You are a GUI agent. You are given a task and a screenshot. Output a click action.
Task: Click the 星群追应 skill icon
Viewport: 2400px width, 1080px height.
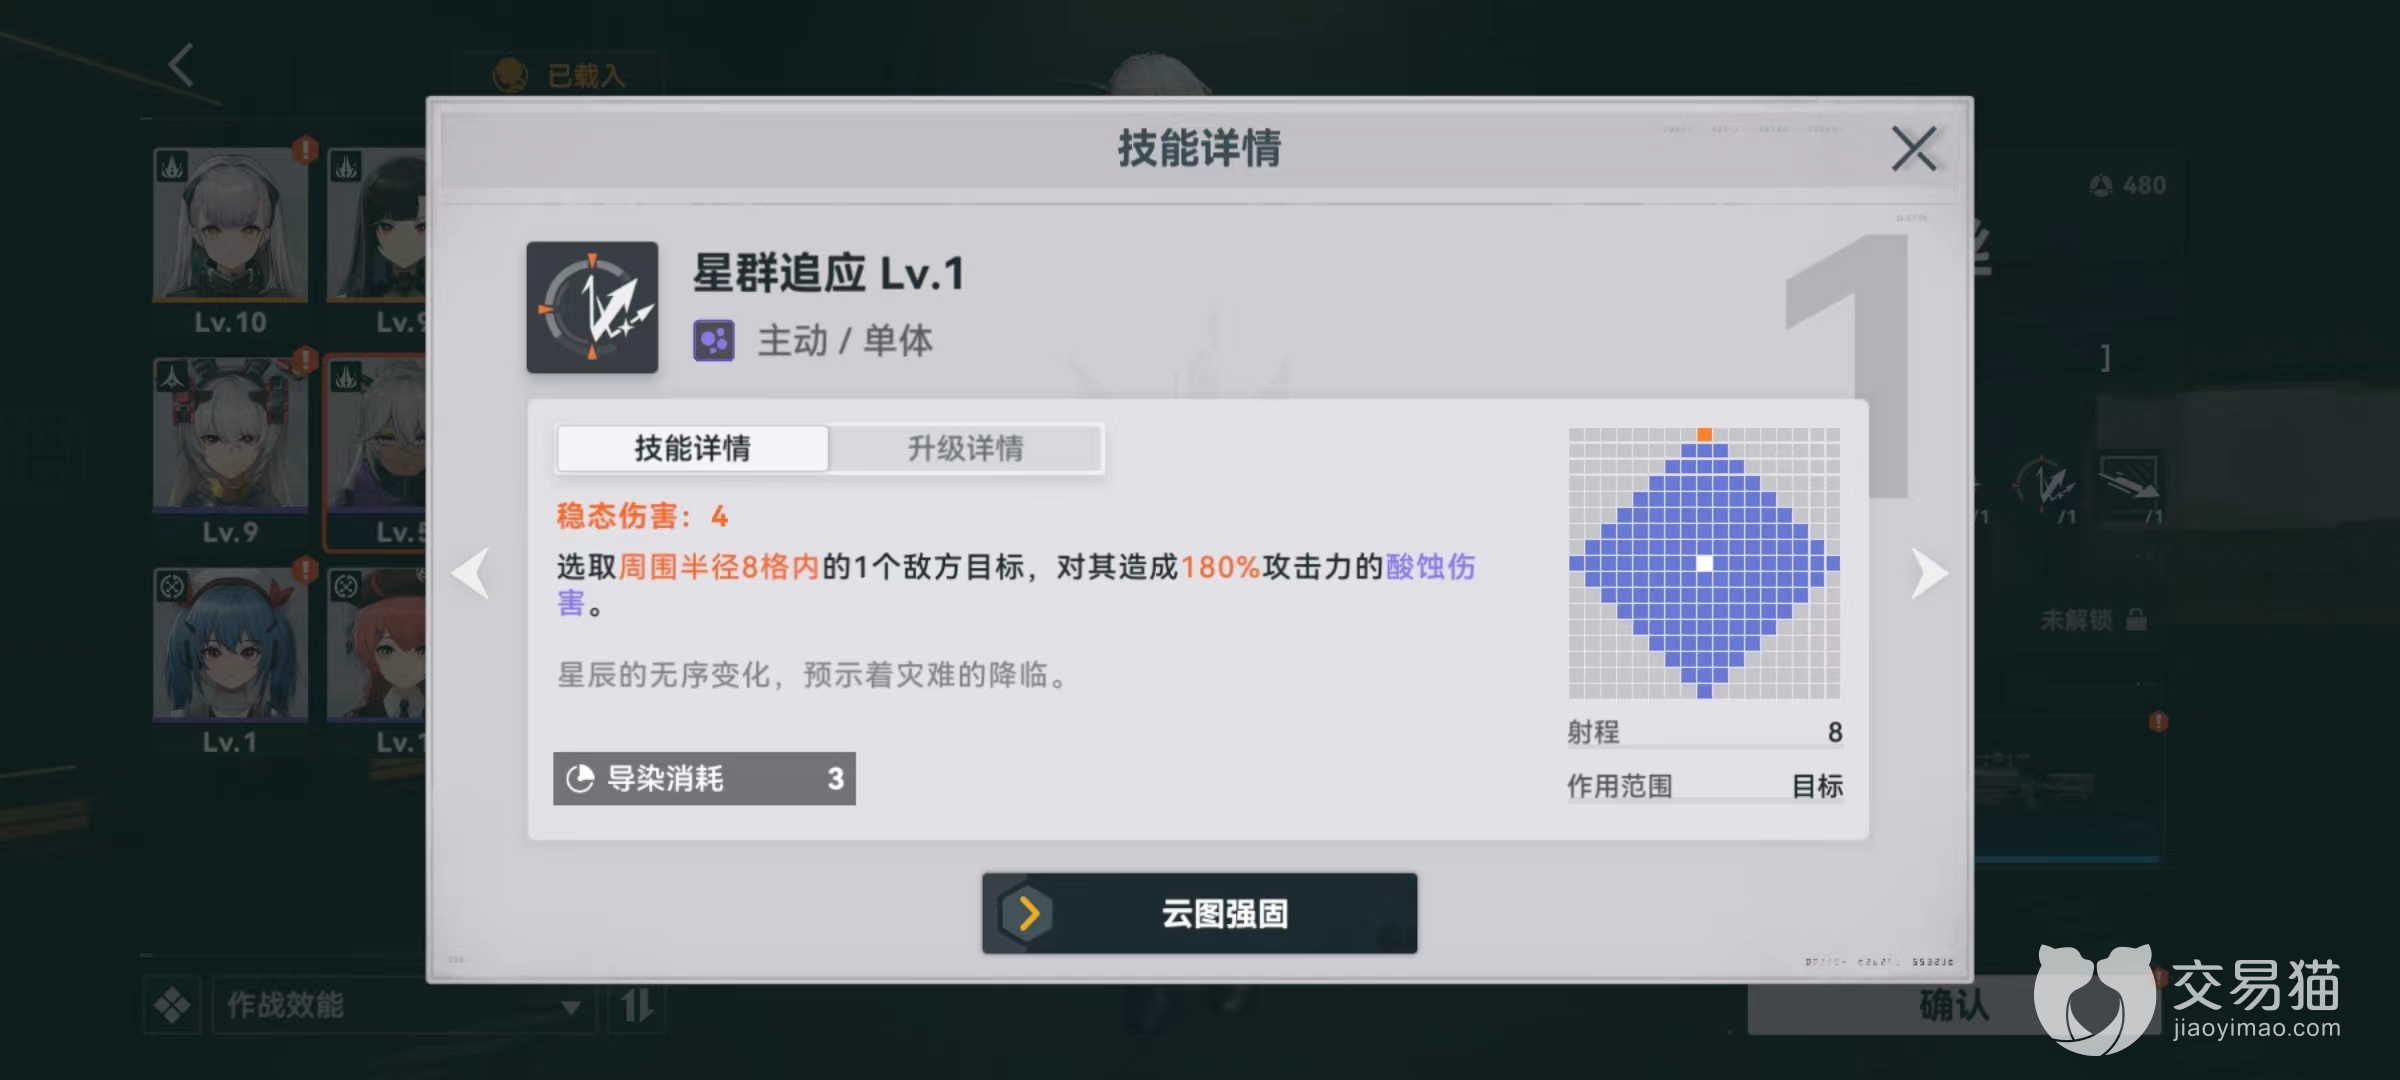tap(592, 307)
